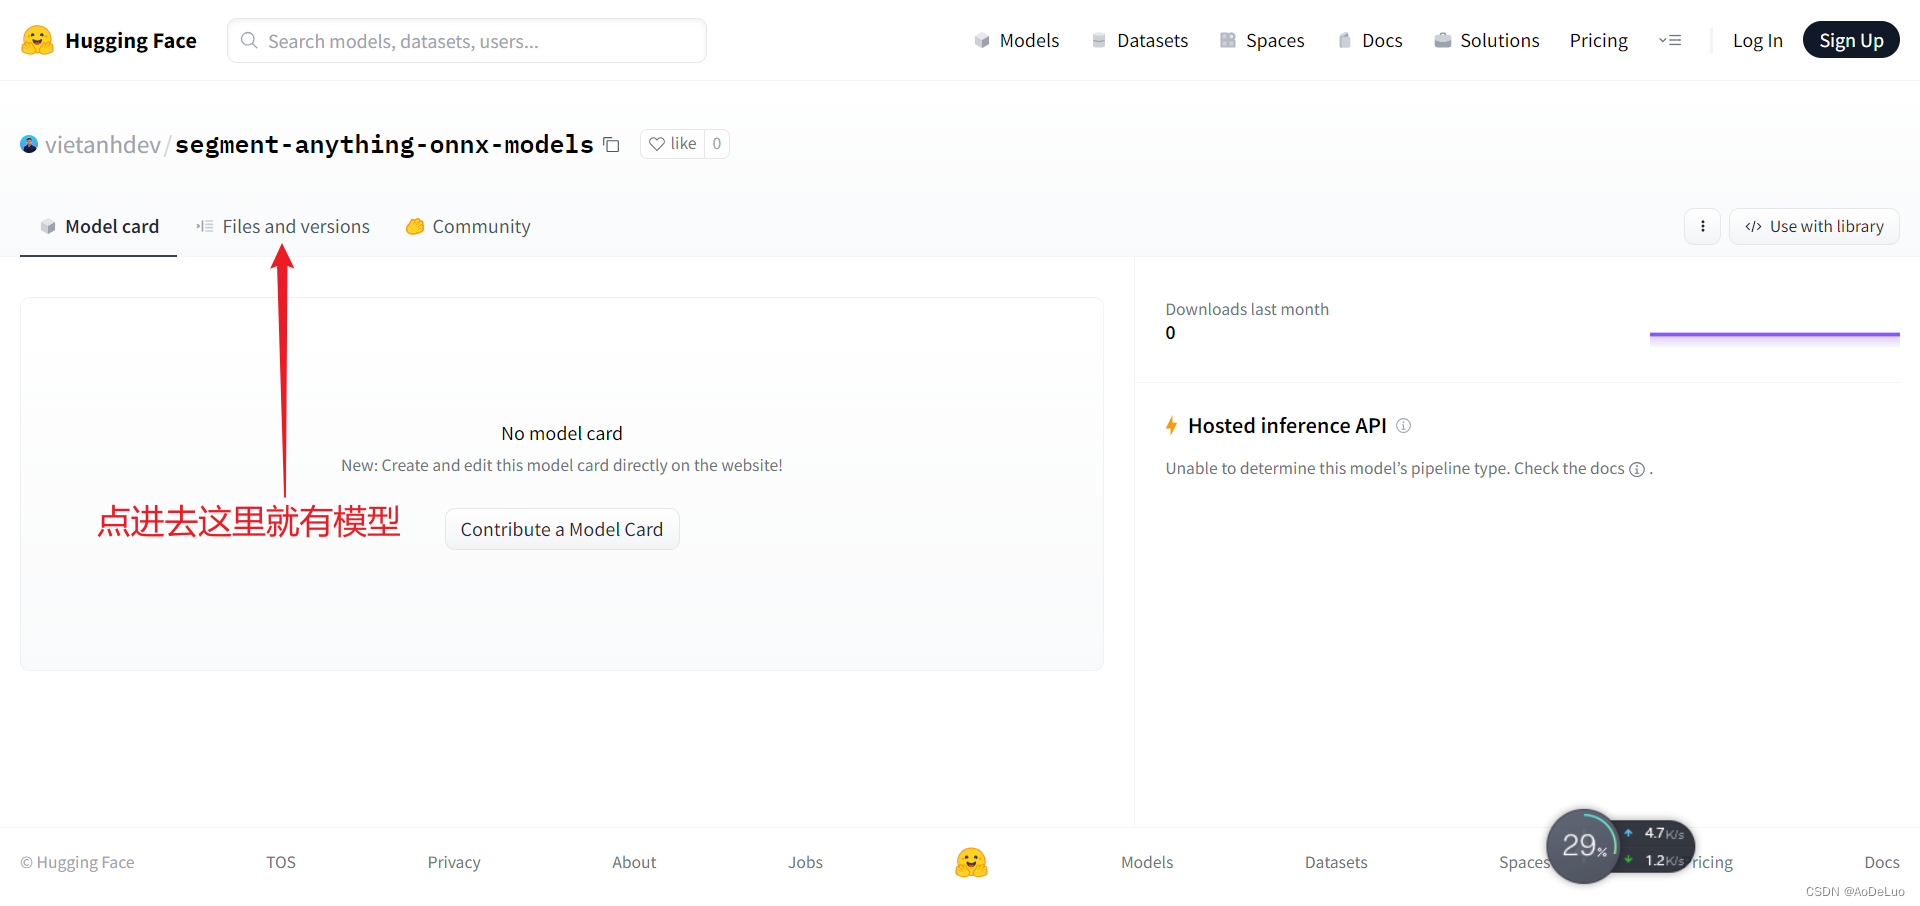Screen dimensions: 1920x906
Task: Click the vietanhdev user avatar
Action: click(29, 145)
